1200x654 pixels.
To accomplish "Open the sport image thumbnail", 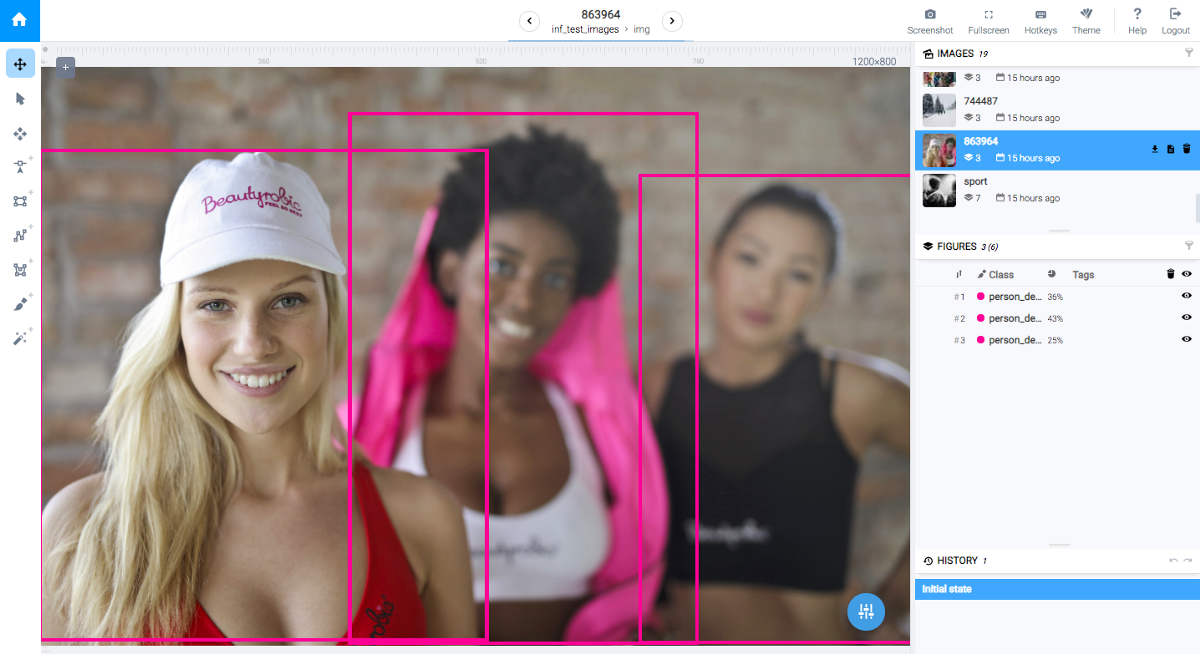I will tap(939, 190).
